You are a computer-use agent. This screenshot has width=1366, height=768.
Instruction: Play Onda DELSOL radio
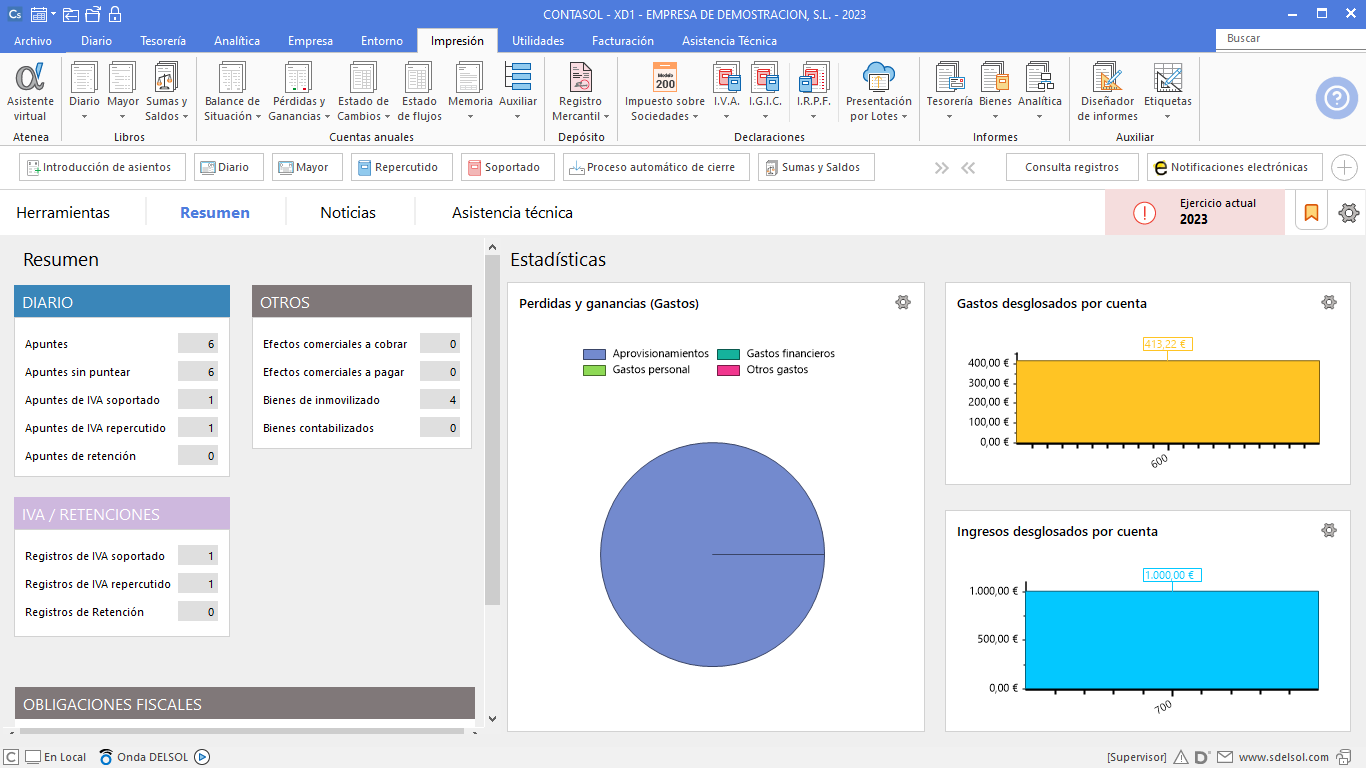click(x=202, y=757)
